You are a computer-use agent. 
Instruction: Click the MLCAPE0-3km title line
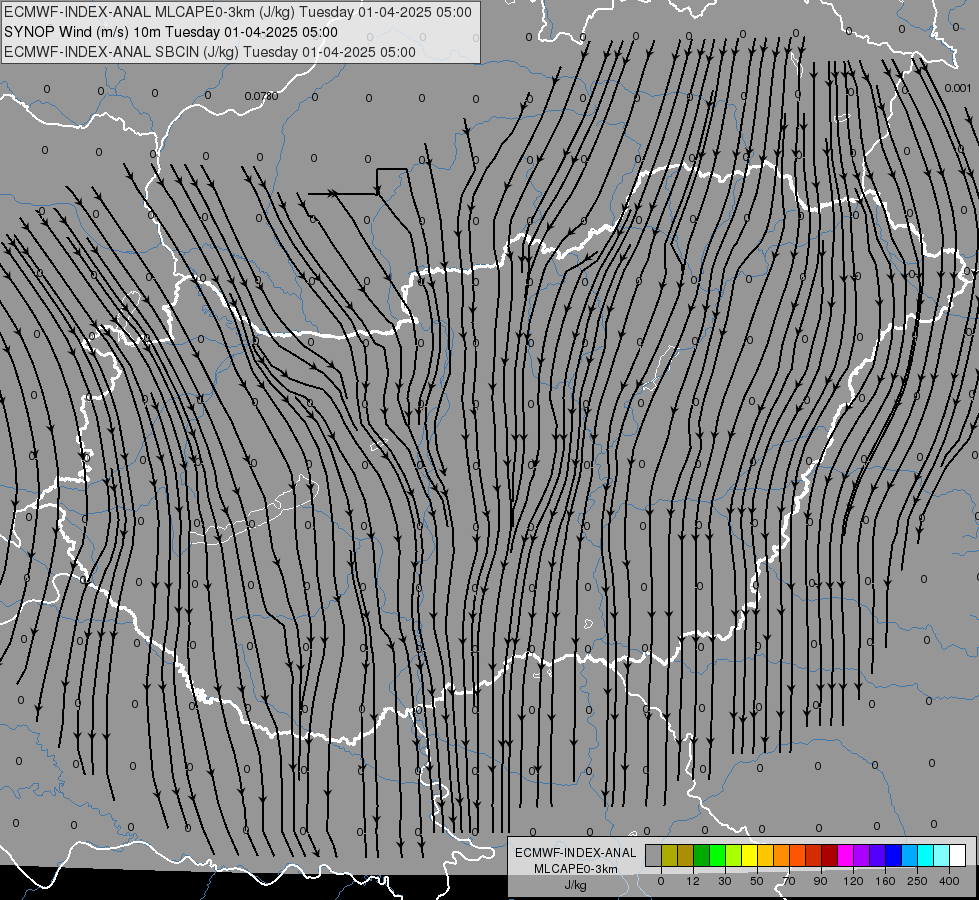point(238,12)
